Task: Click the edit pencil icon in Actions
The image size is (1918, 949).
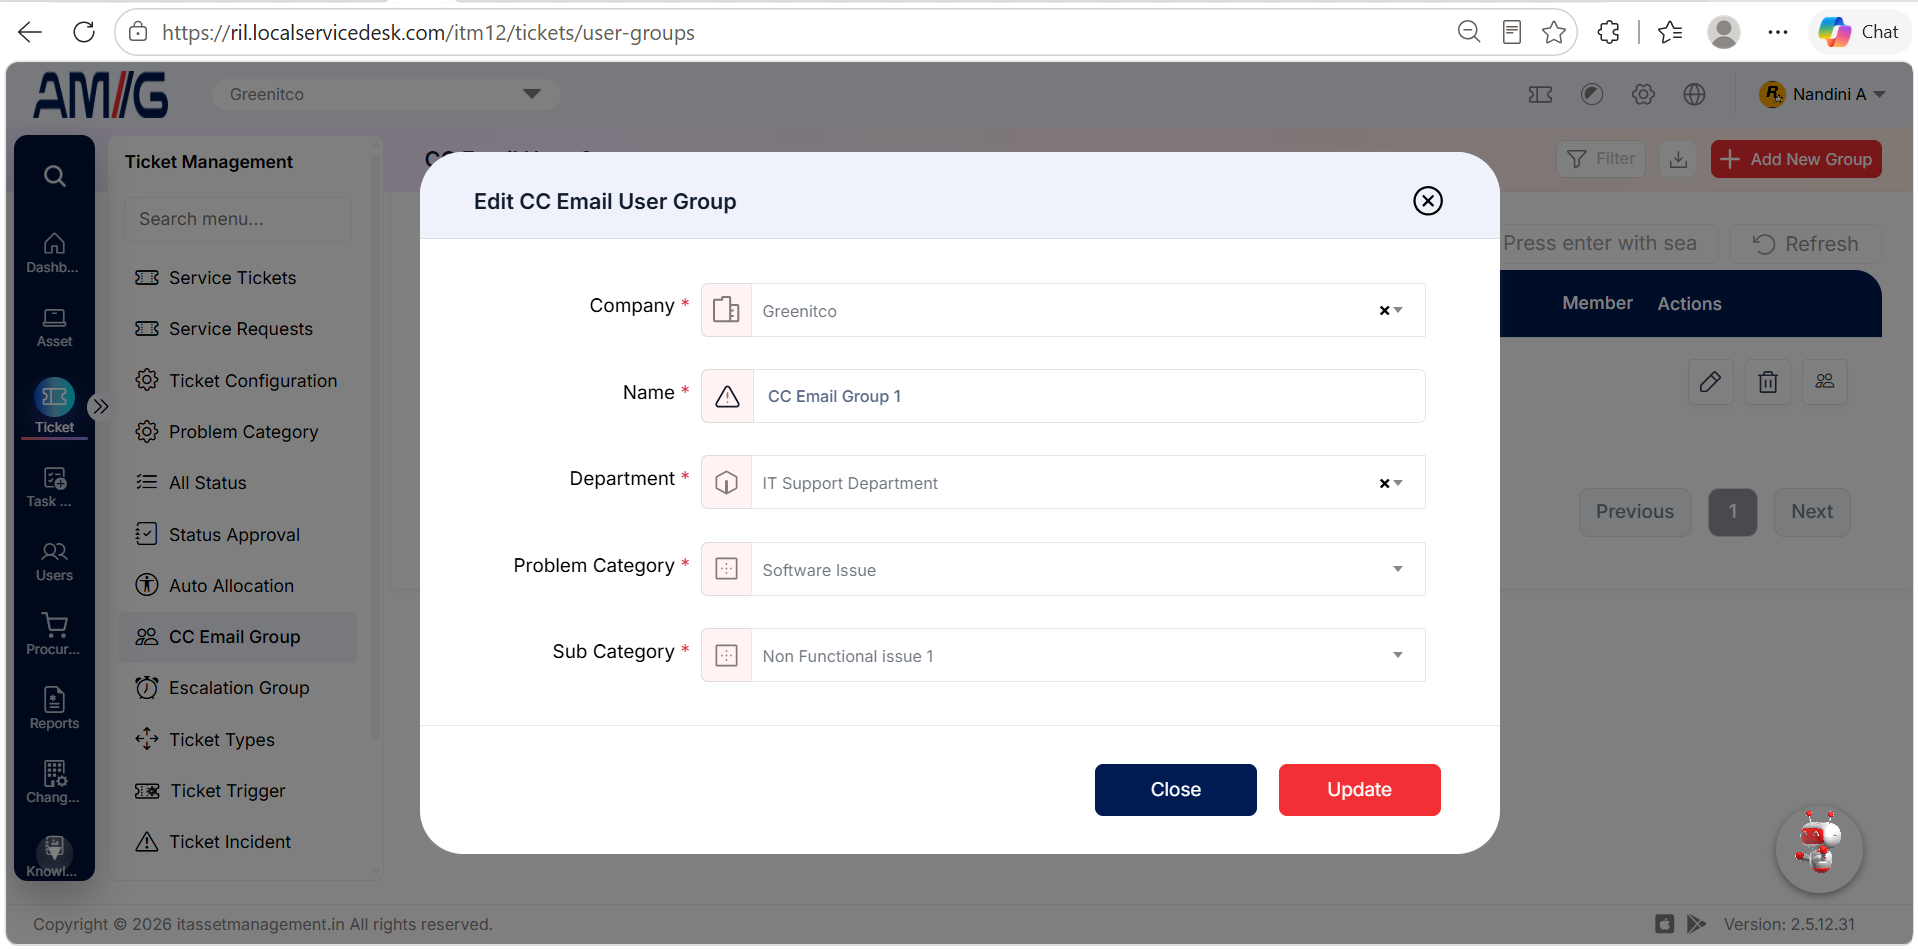Action: coord(1710,381)
